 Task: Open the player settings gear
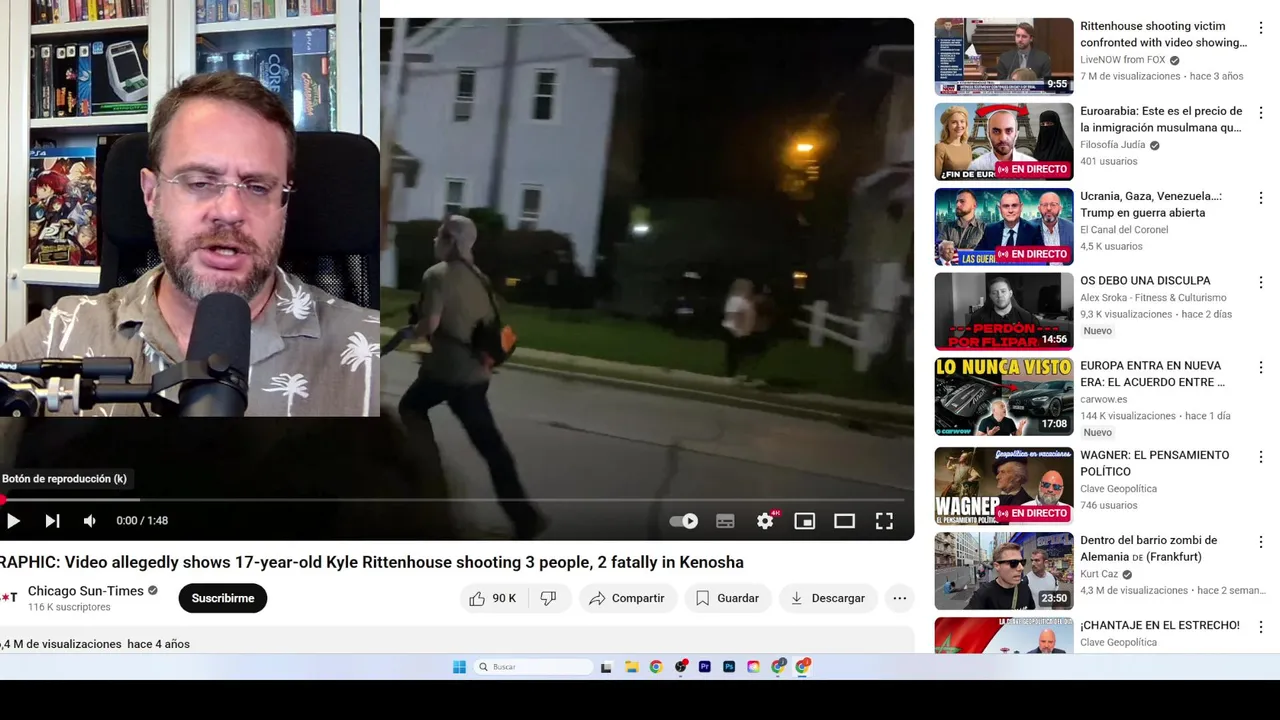765,521
